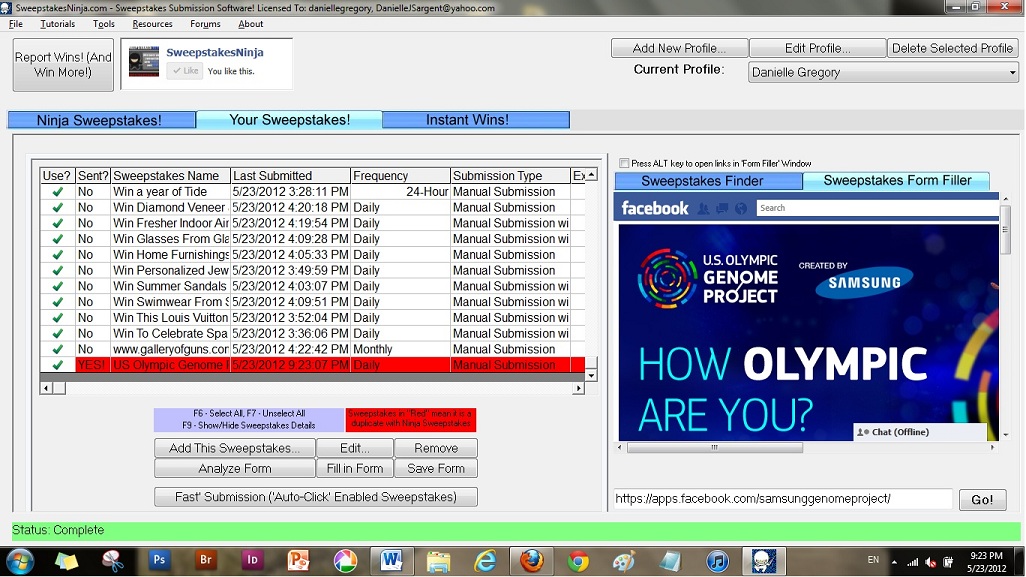Open PowerPoint from the taskbar

coord(298,561)
